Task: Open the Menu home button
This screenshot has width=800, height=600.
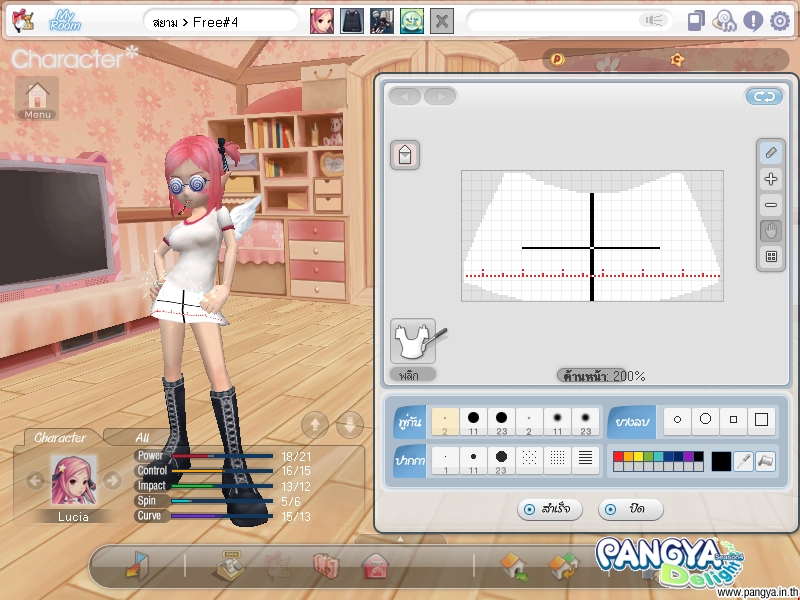Action: (37, 98)
